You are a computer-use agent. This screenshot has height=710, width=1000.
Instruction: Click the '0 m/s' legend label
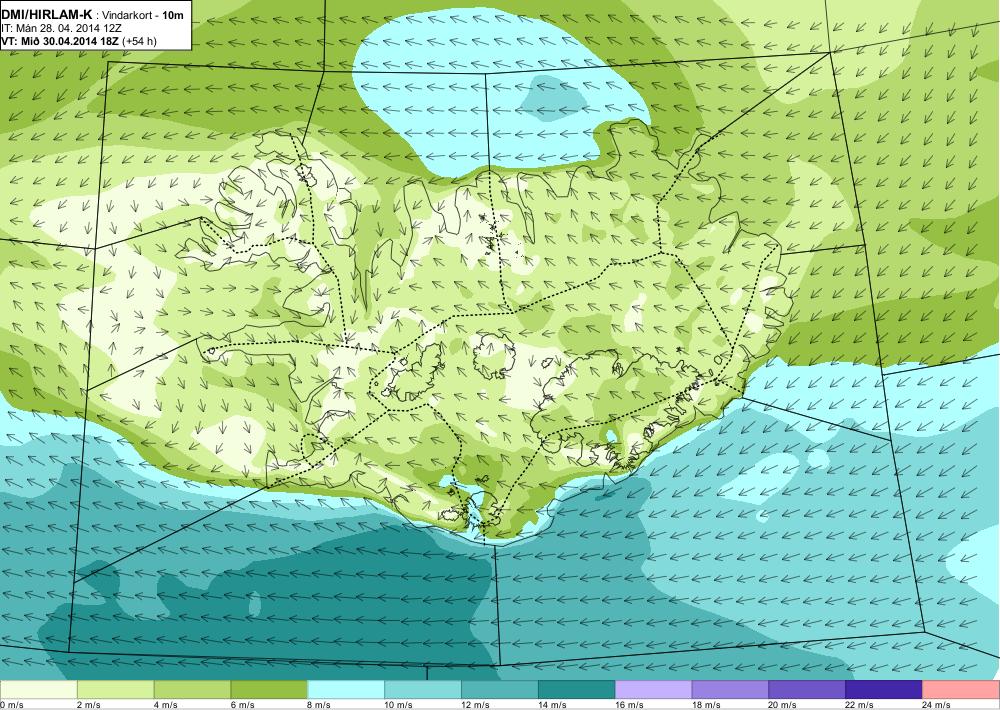point(11,705)
